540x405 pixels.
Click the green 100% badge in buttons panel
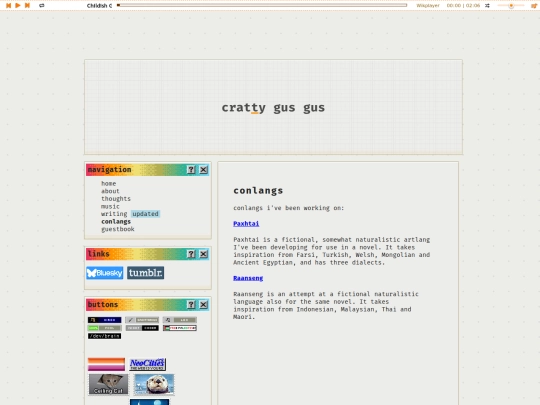click(104, 328)
